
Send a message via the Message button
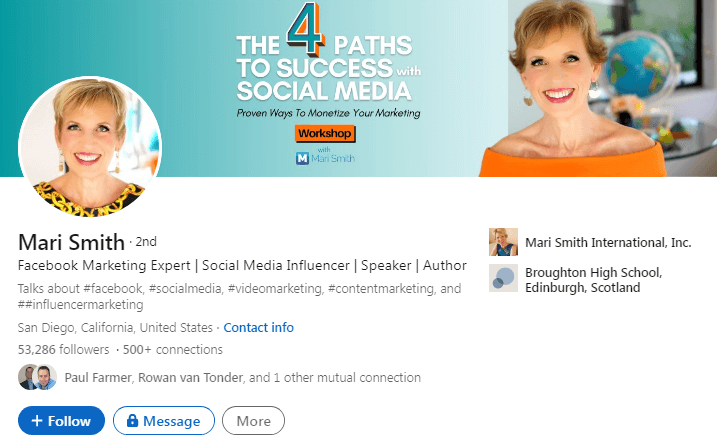click(x=164, y=420)
